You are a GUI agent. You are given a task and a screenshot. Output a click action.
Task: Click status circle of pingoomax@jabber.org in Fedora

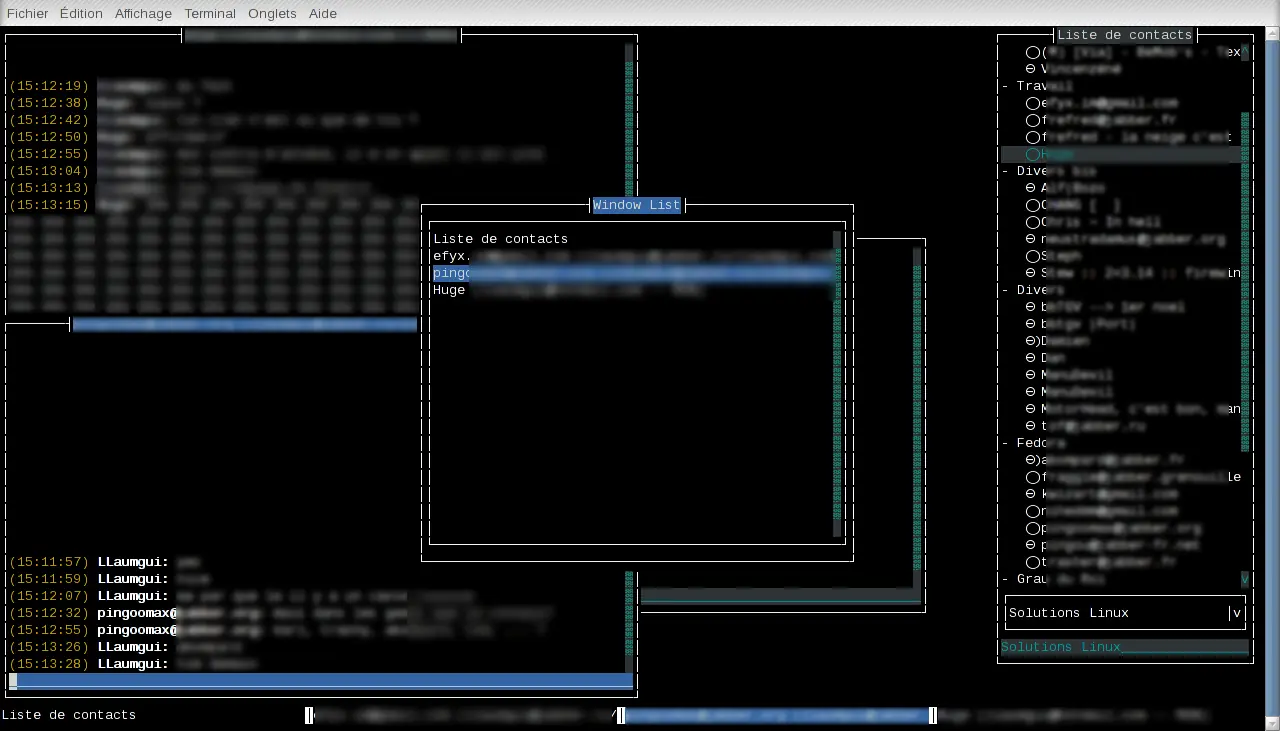1033,528
